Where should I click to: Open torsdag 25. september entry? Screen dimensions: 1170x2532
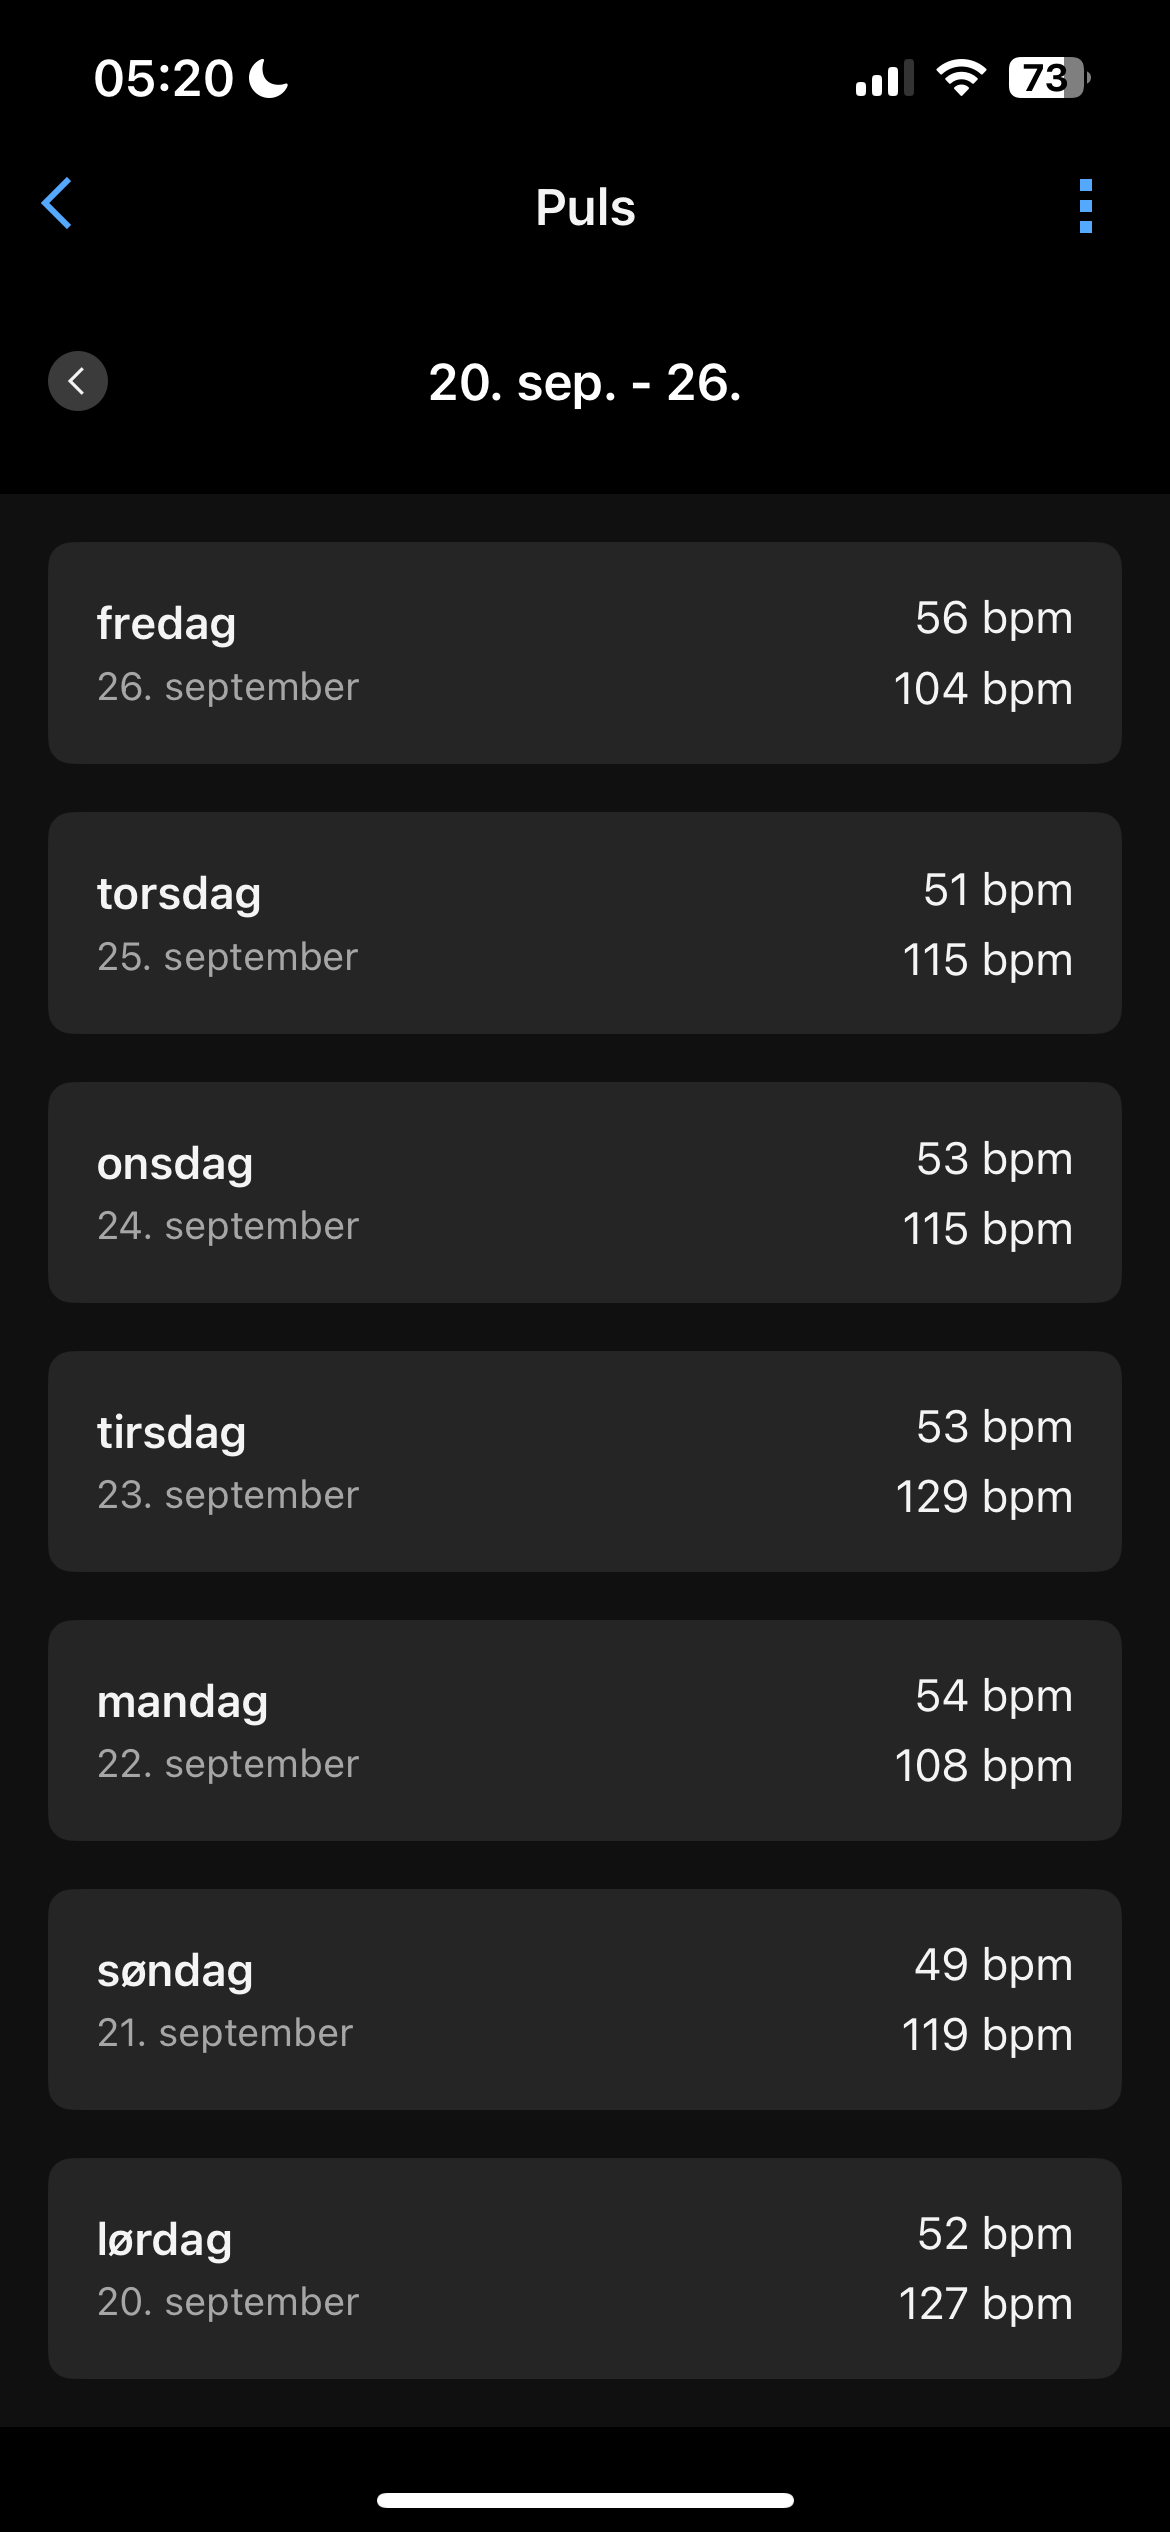click(585, 923)
